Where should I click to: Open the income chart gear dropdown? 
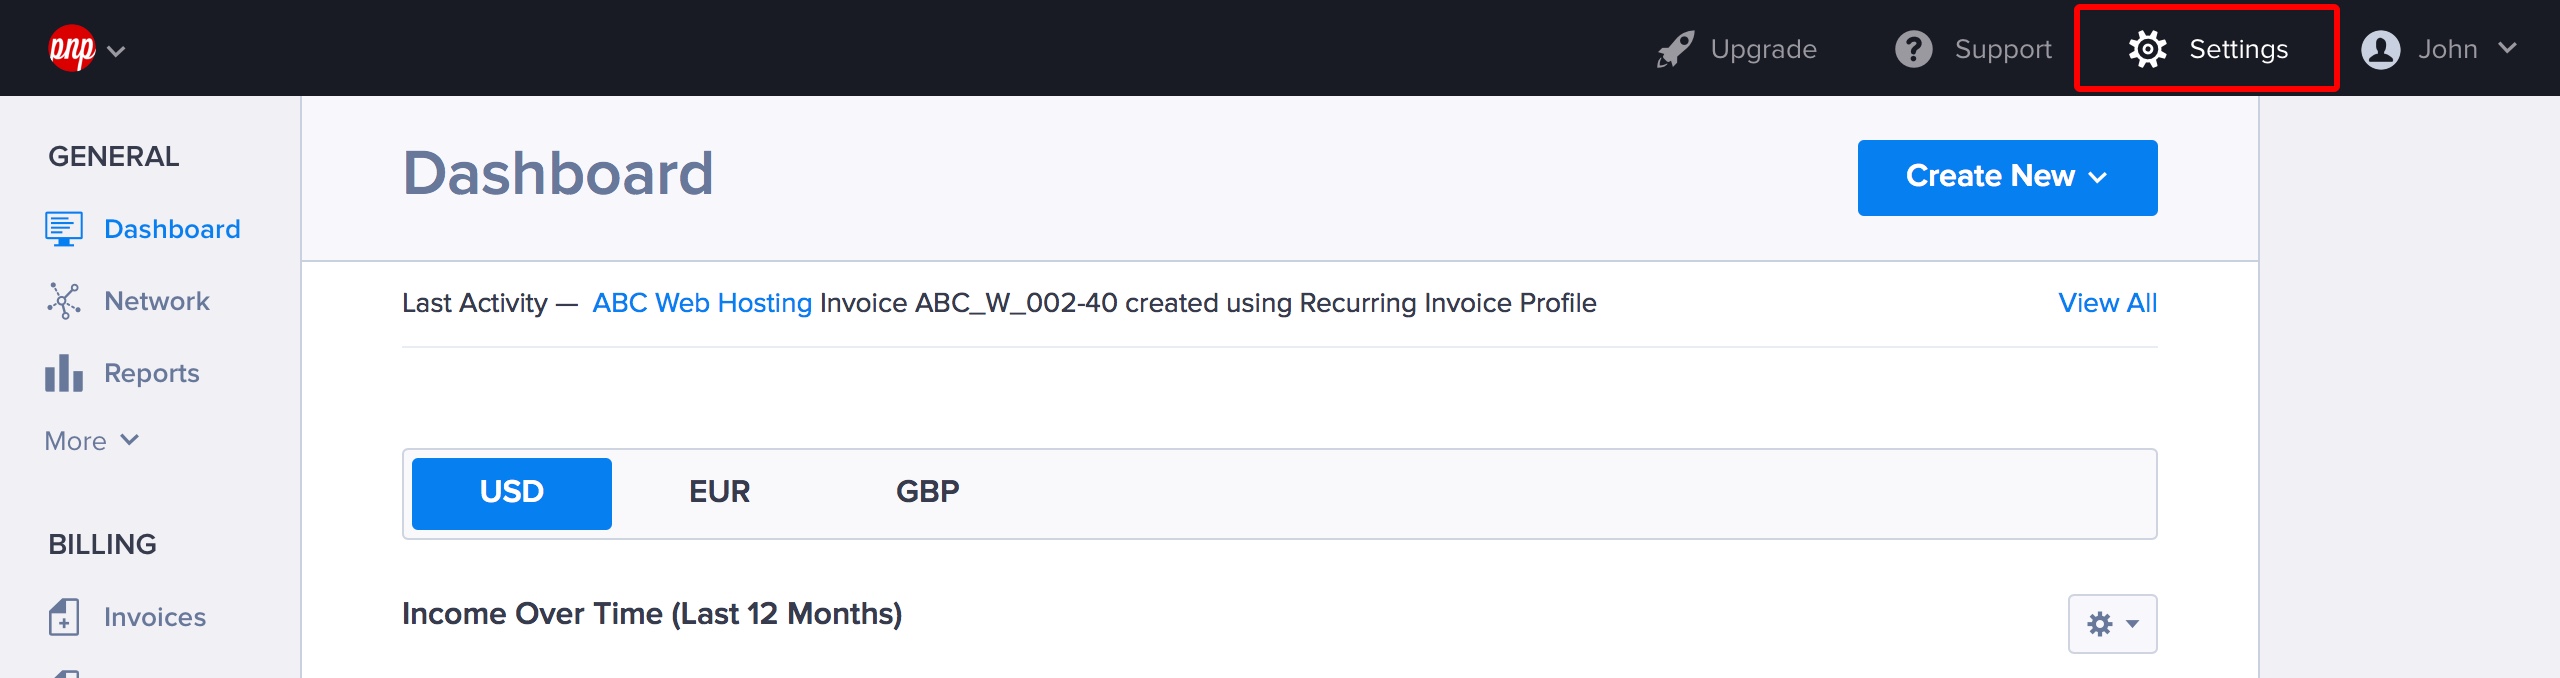click(2112, 624)
